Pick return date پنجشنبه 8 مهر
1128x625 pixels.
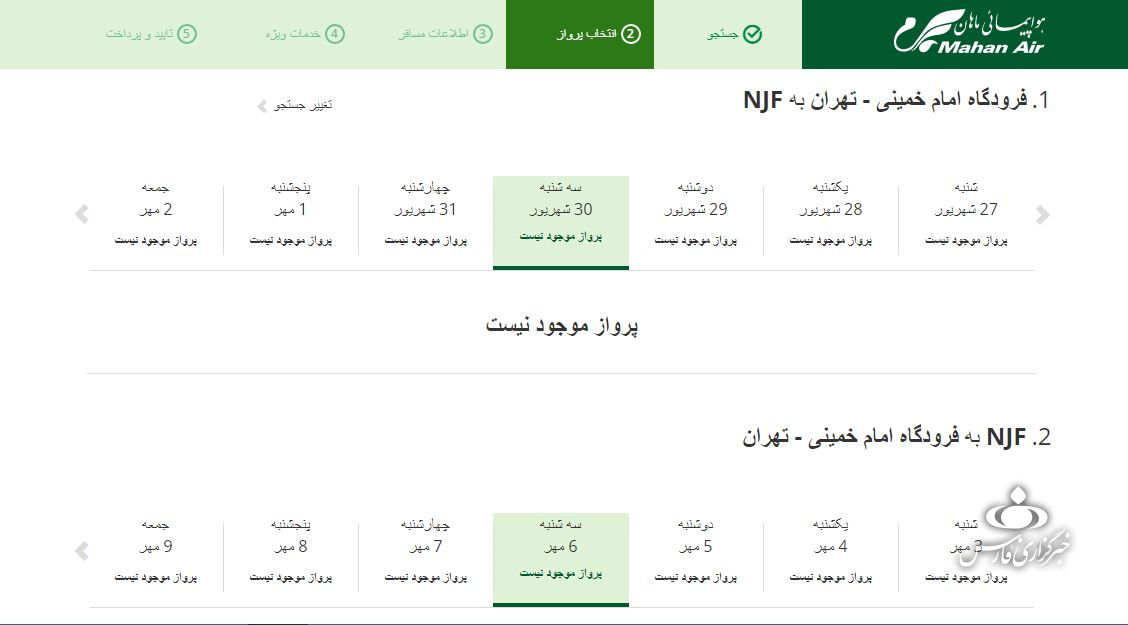click(x=290, y=550)
